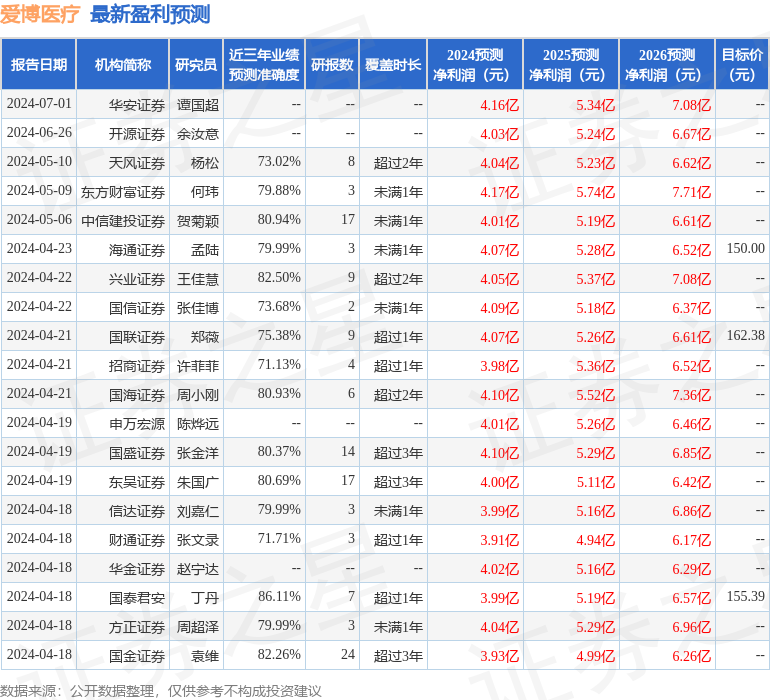Click the 近三年业绩预测准确度 header
The image size is (770, 700).
coord(264,65)
